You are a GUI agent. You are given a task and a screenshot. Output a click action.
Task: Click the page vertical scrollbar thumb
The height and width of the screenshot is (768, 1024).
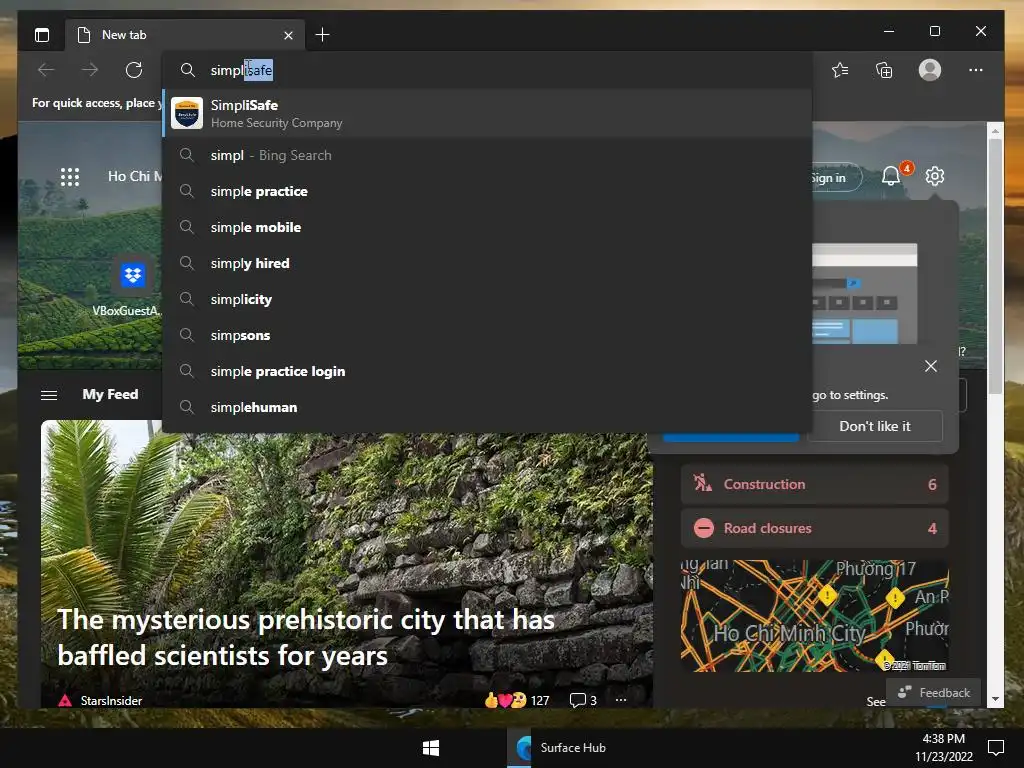pos(995,266)
